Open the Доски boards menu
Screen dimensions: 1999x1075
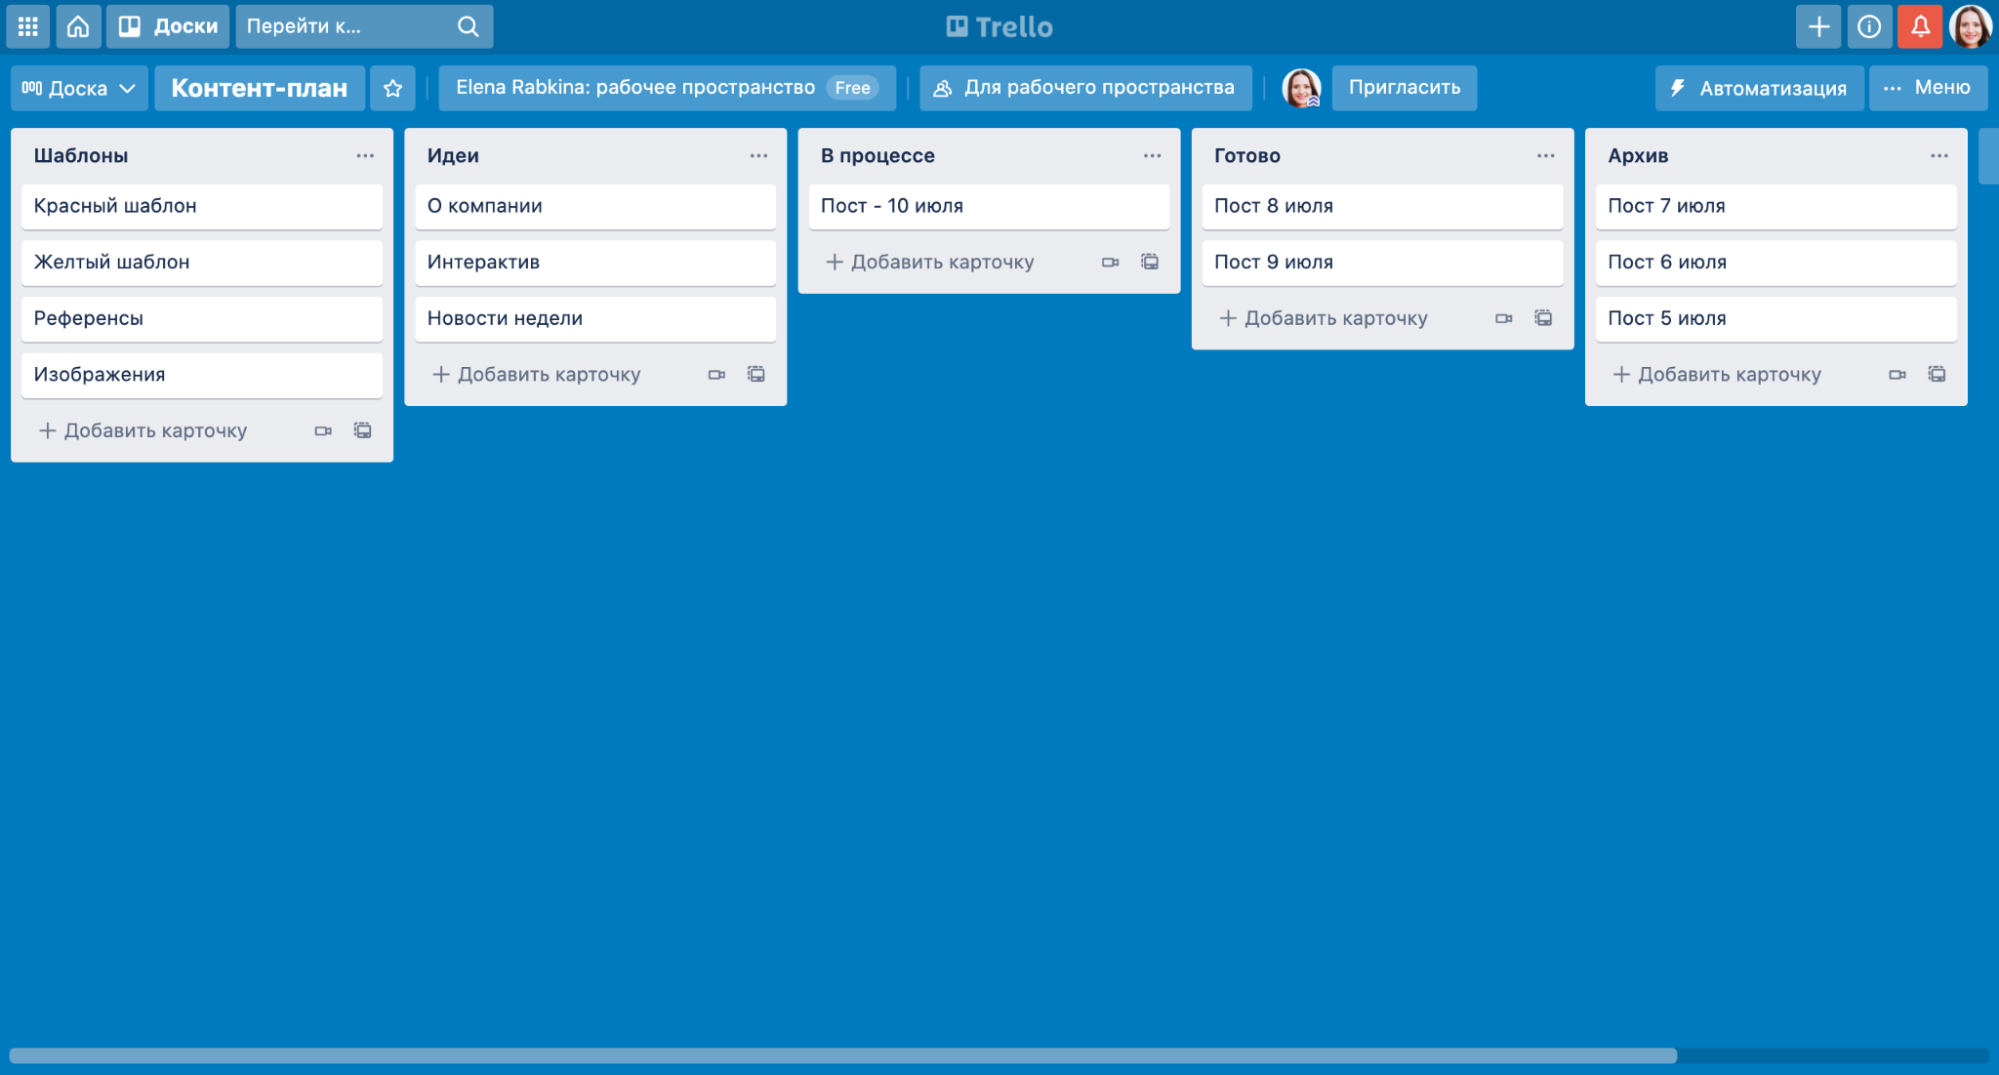(x=168, y=27)
